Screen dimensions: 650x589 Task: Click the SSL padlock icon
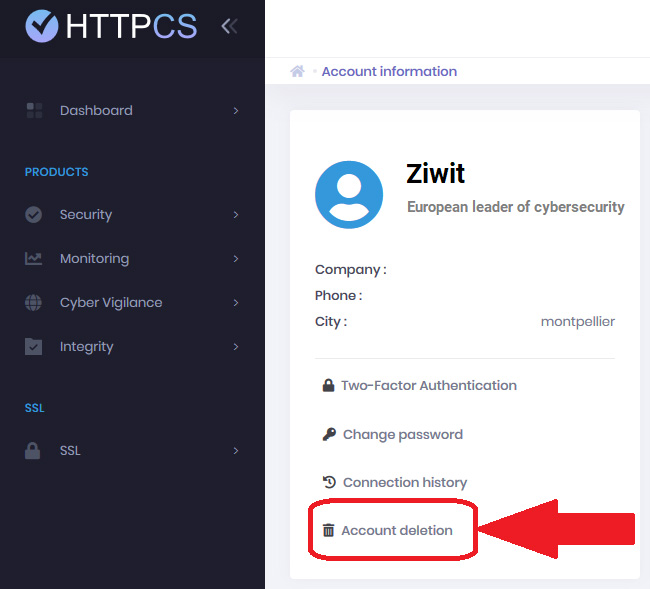[x=34, y=450]
